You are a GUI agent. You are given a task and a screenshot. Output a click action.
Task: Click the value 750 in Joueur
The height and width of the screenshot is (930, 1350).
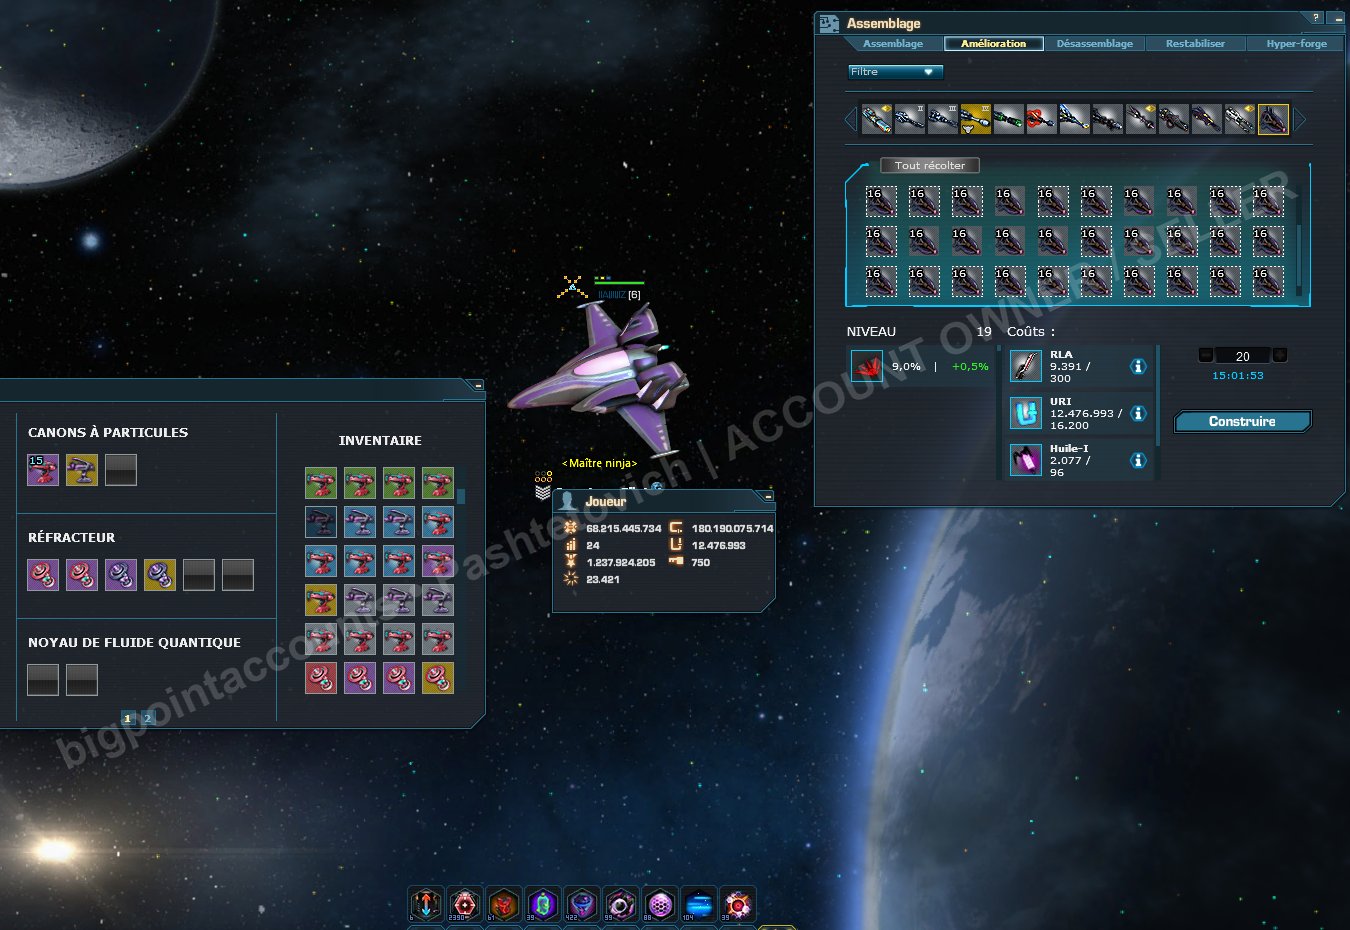pos(700,563)
